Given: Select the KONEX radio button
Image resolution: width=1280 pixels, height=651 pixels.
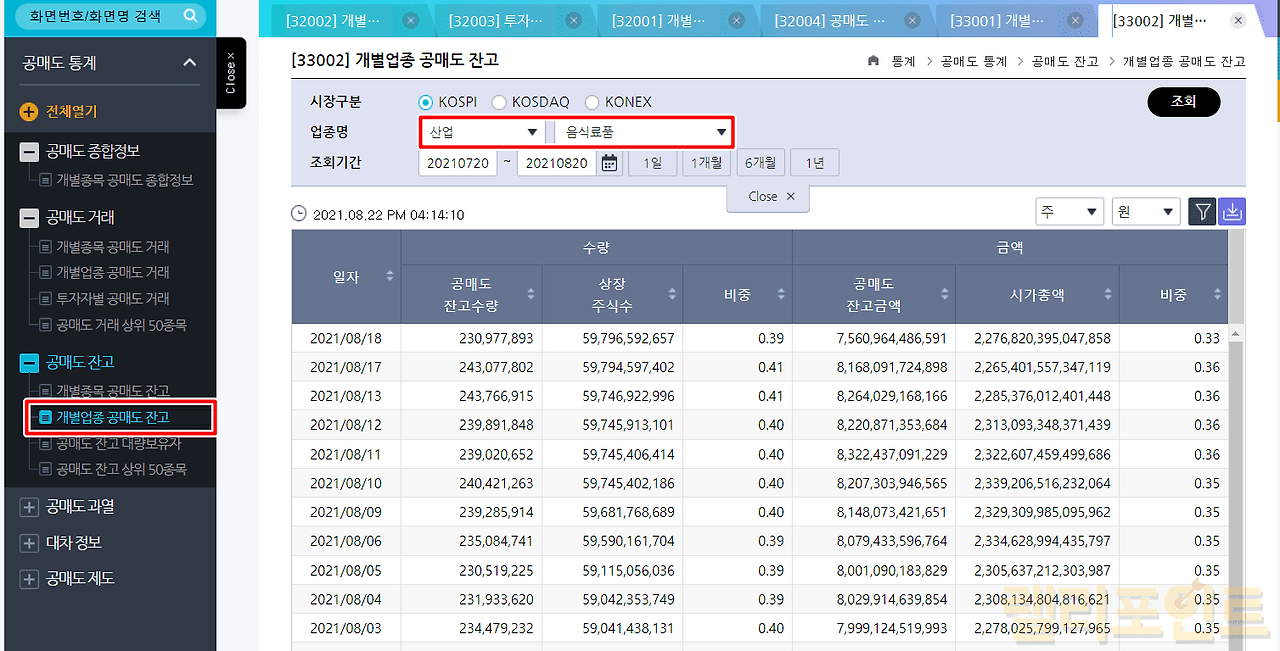Looking at the screenshot, I should (592, 102).
